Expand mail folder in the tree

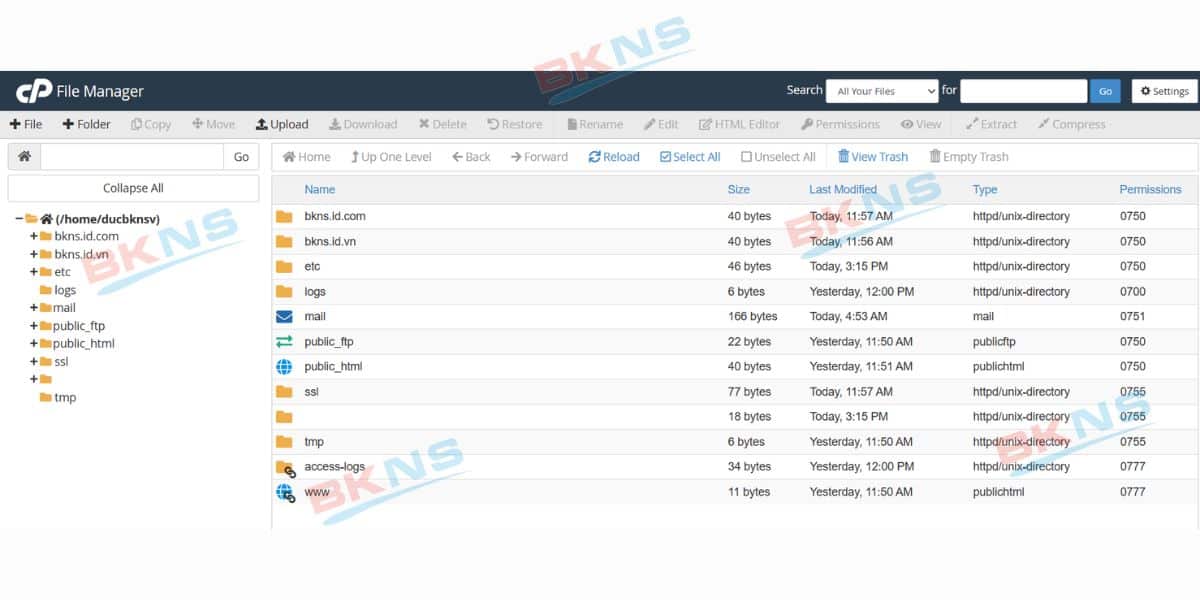34,308
